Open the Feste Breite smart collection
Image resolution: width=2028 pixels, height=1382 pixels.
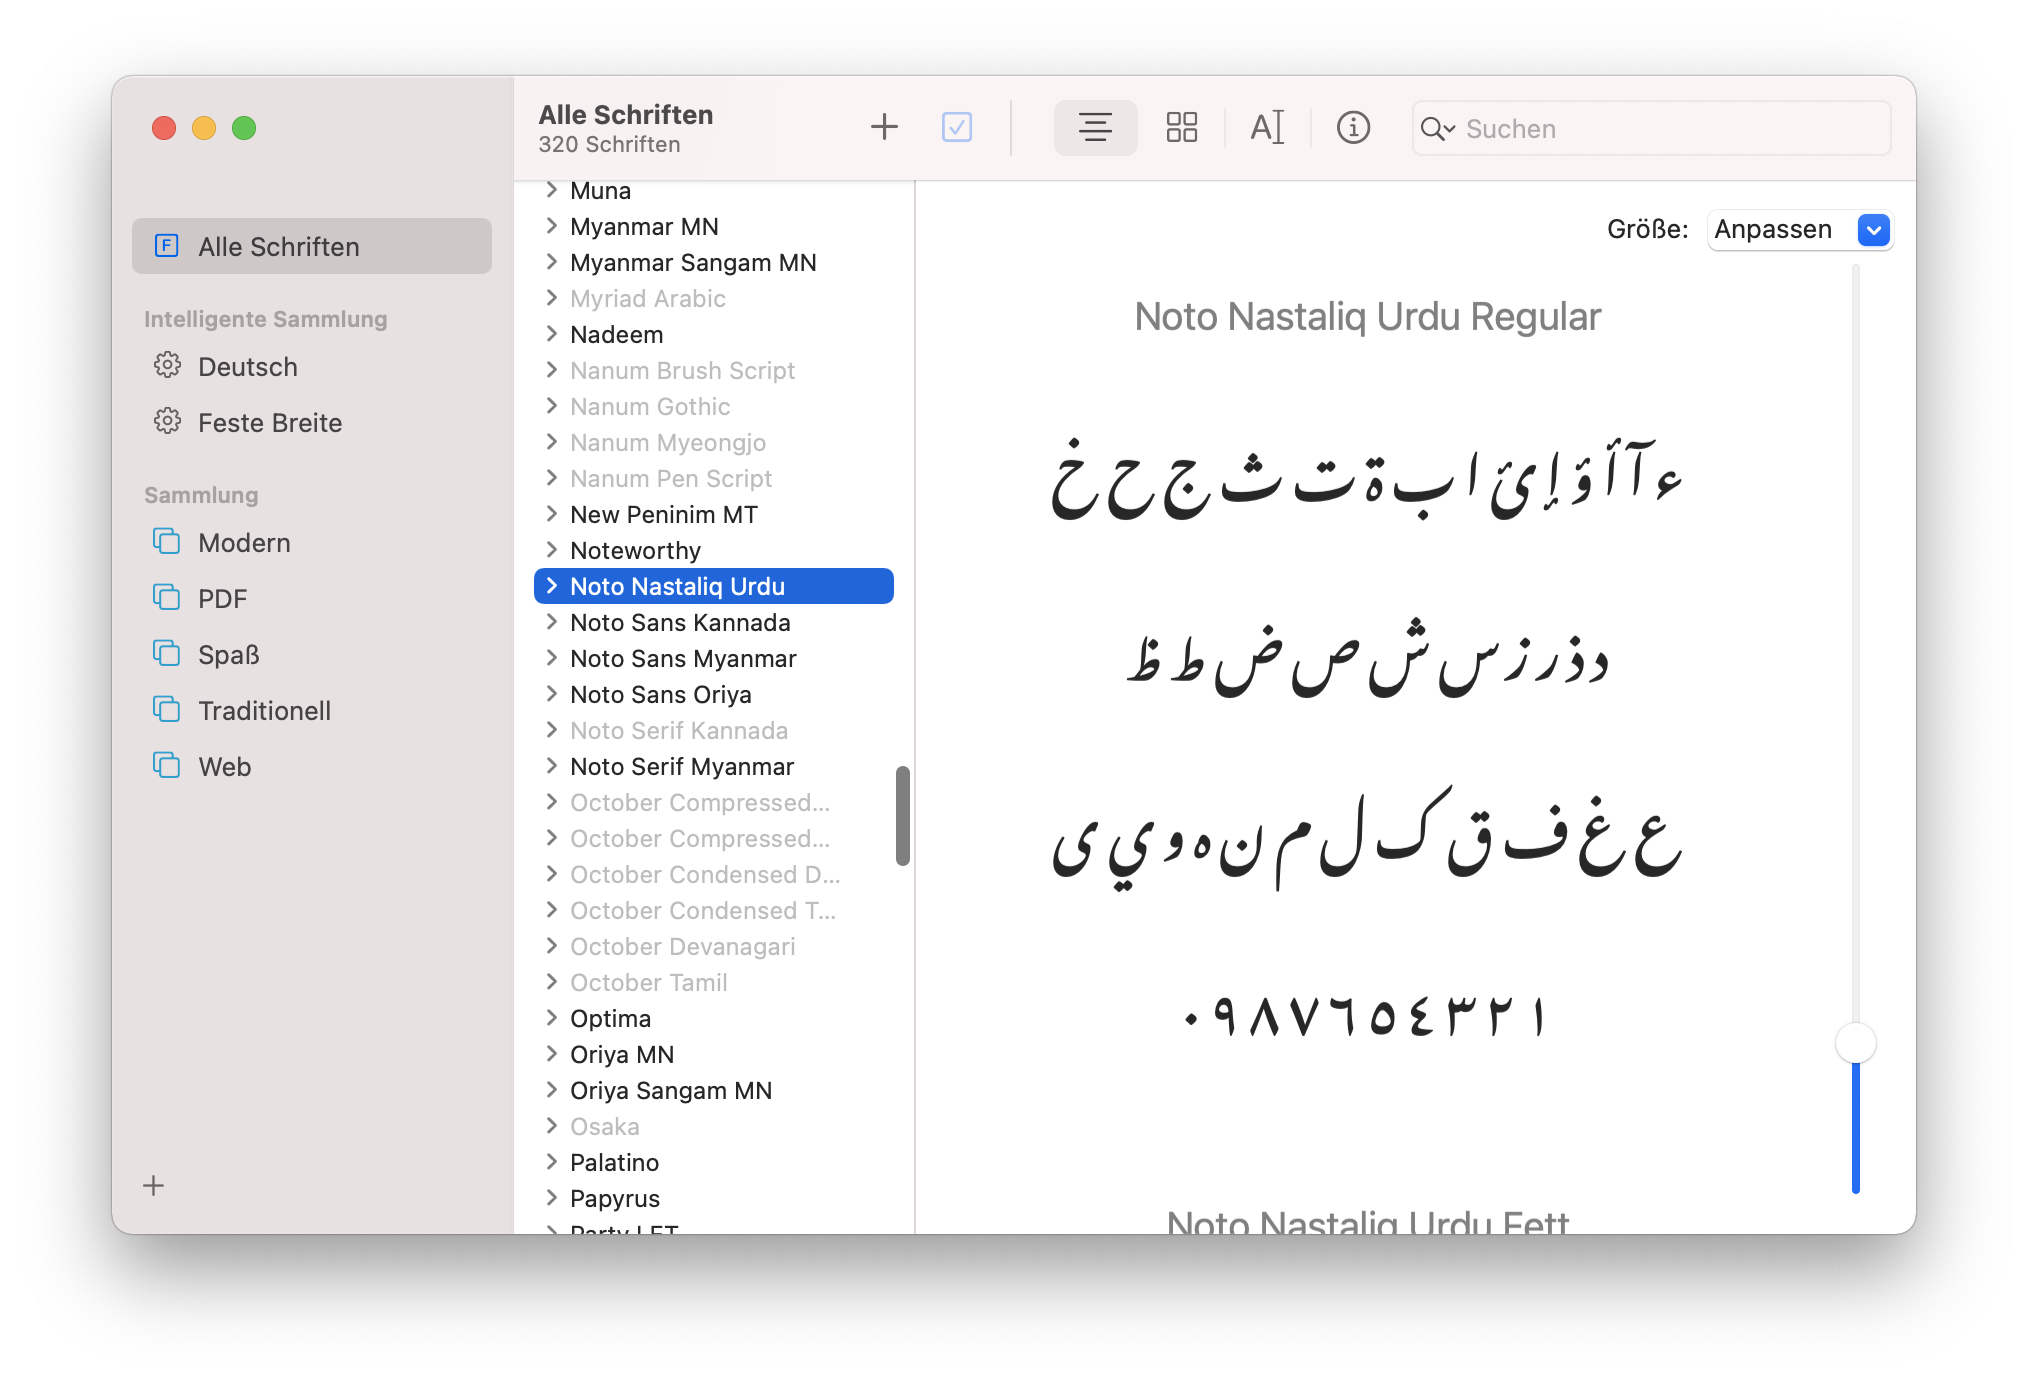[x=269, y=423]
